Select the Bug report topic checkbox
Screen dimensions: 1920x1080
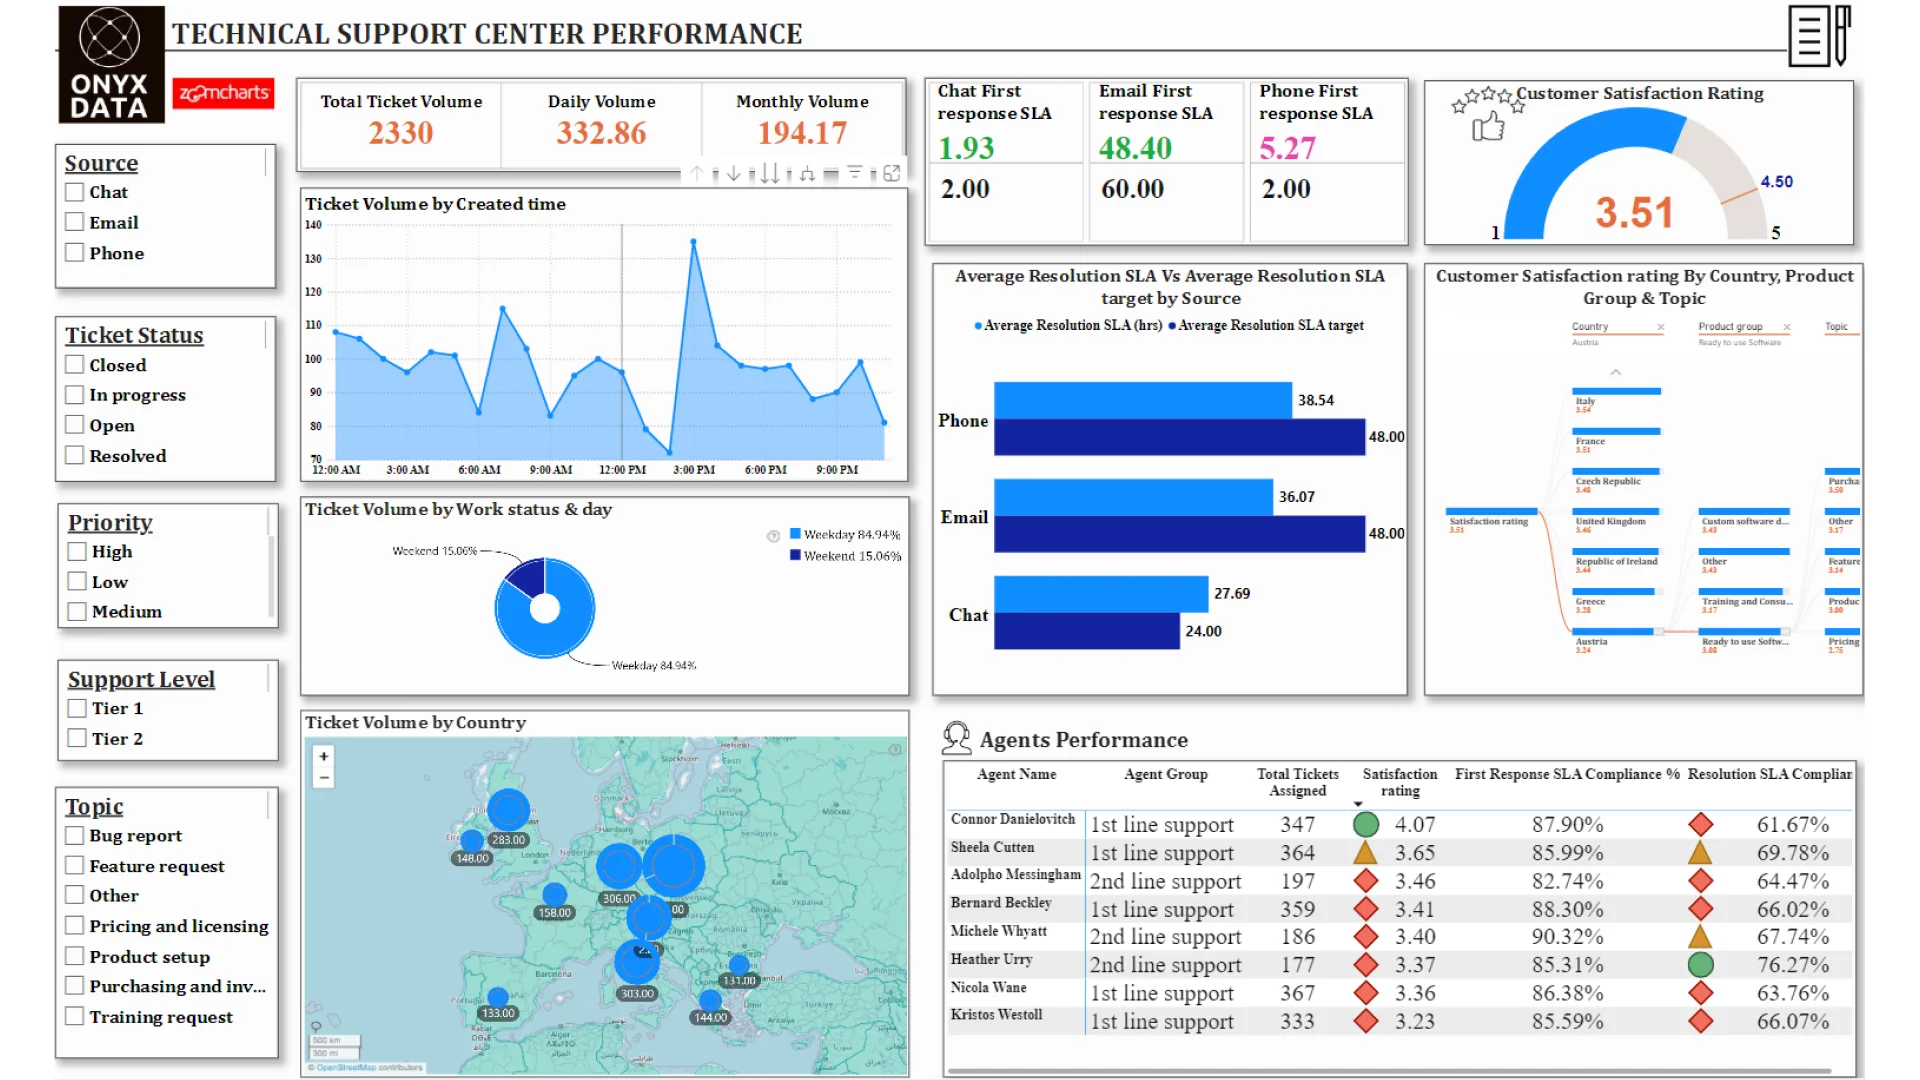coord(75,835)
